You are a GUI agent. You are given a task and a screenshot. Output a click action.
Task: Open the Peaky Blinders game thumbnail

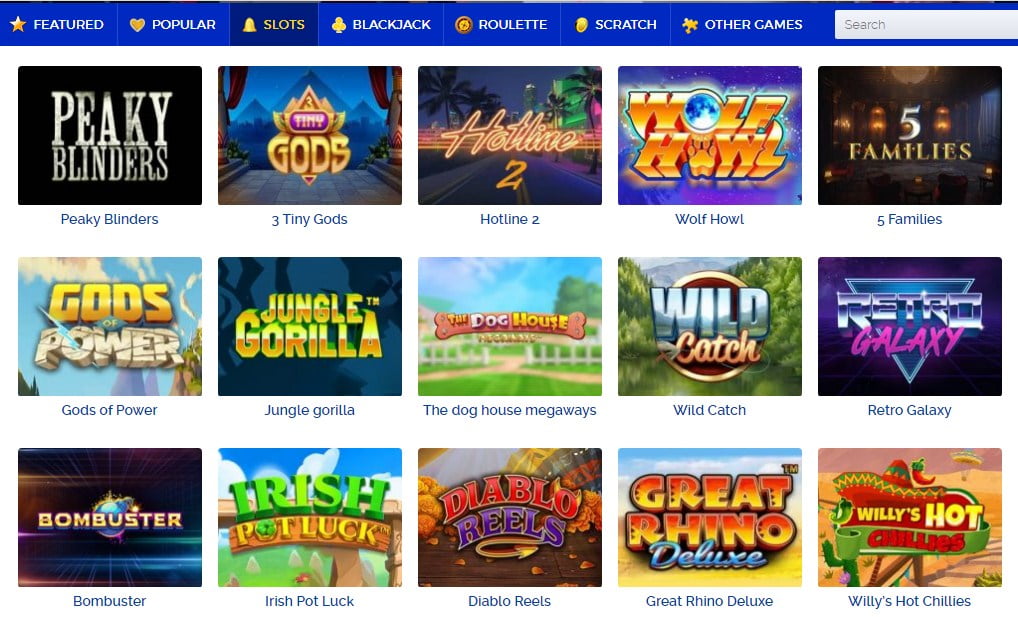coord(110,135)
